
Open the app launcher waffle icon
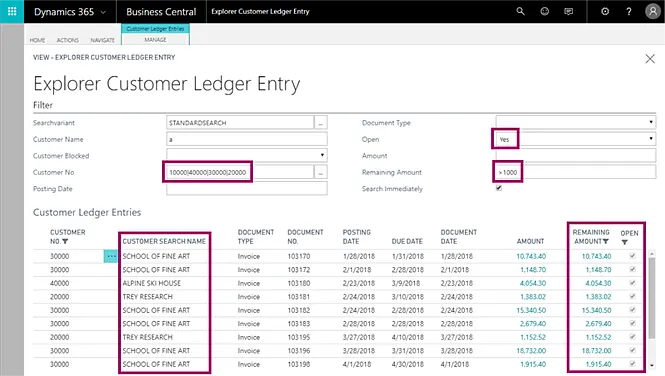(12, 11)
